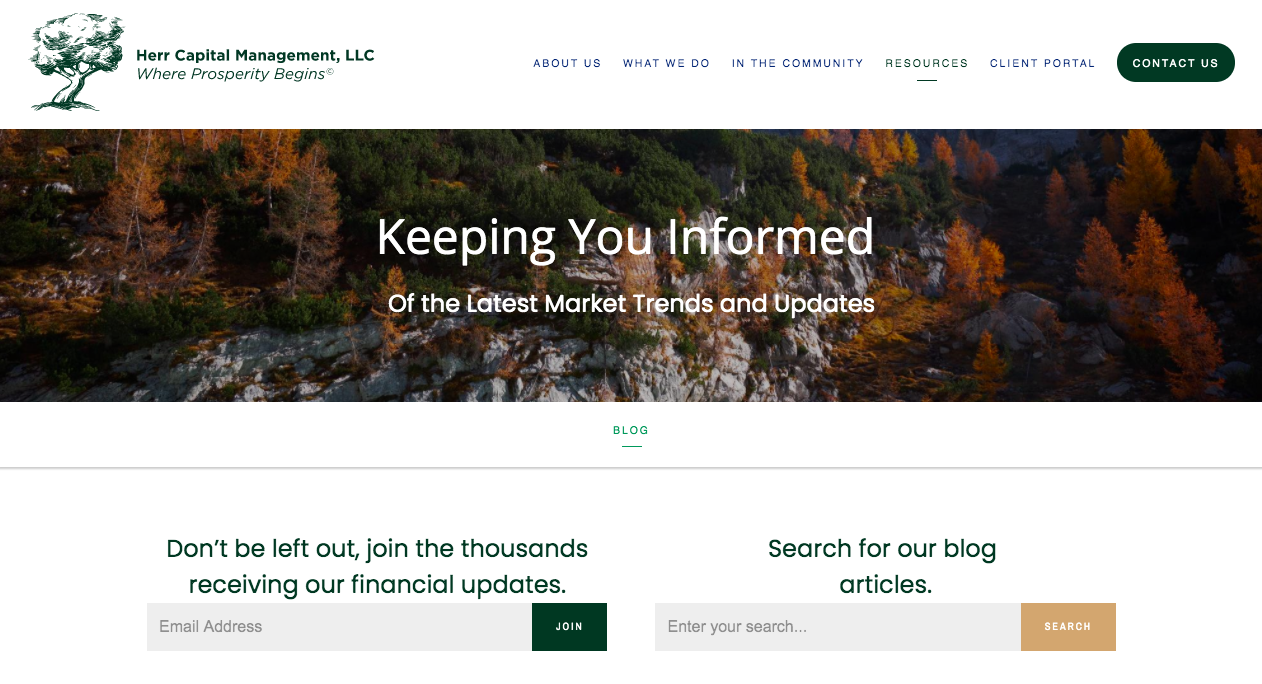Click the Where Prosperity Begins tagline
Image resolution: width=1262 pixels, height=684 pixels.
coord(235,74)
